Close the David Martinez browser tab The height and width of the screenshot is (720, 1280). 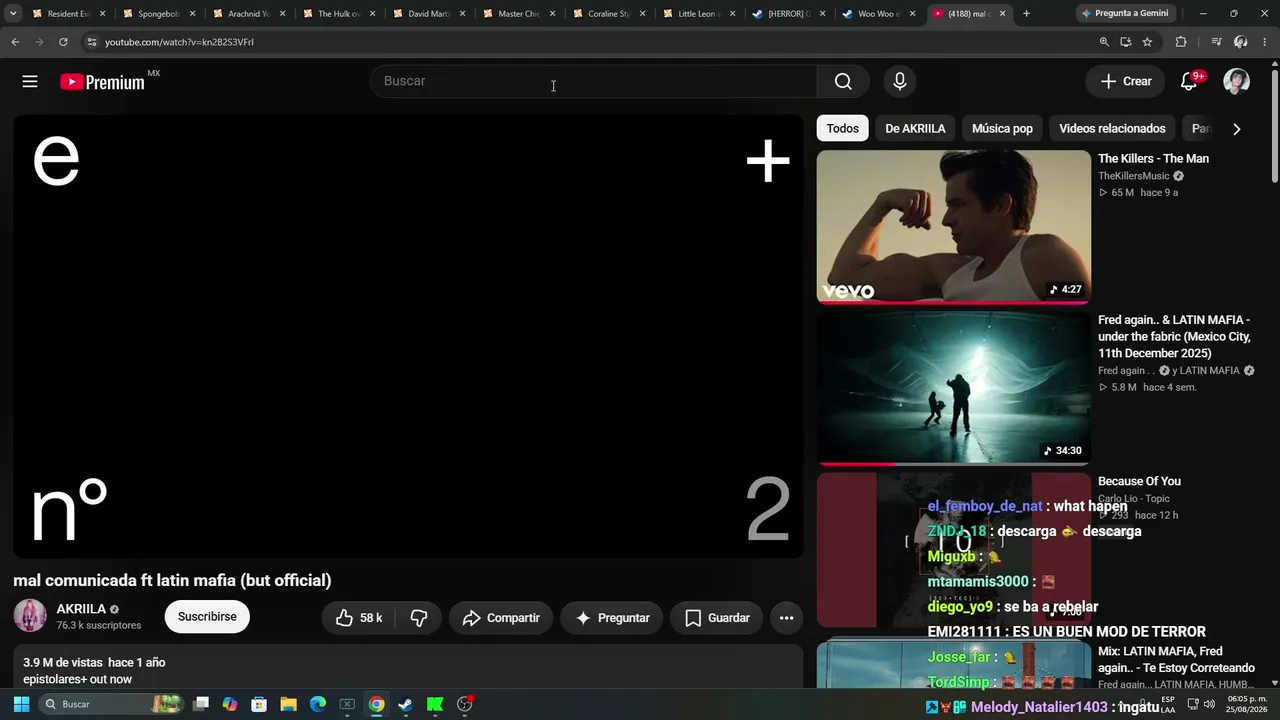(x=462, y=14)
